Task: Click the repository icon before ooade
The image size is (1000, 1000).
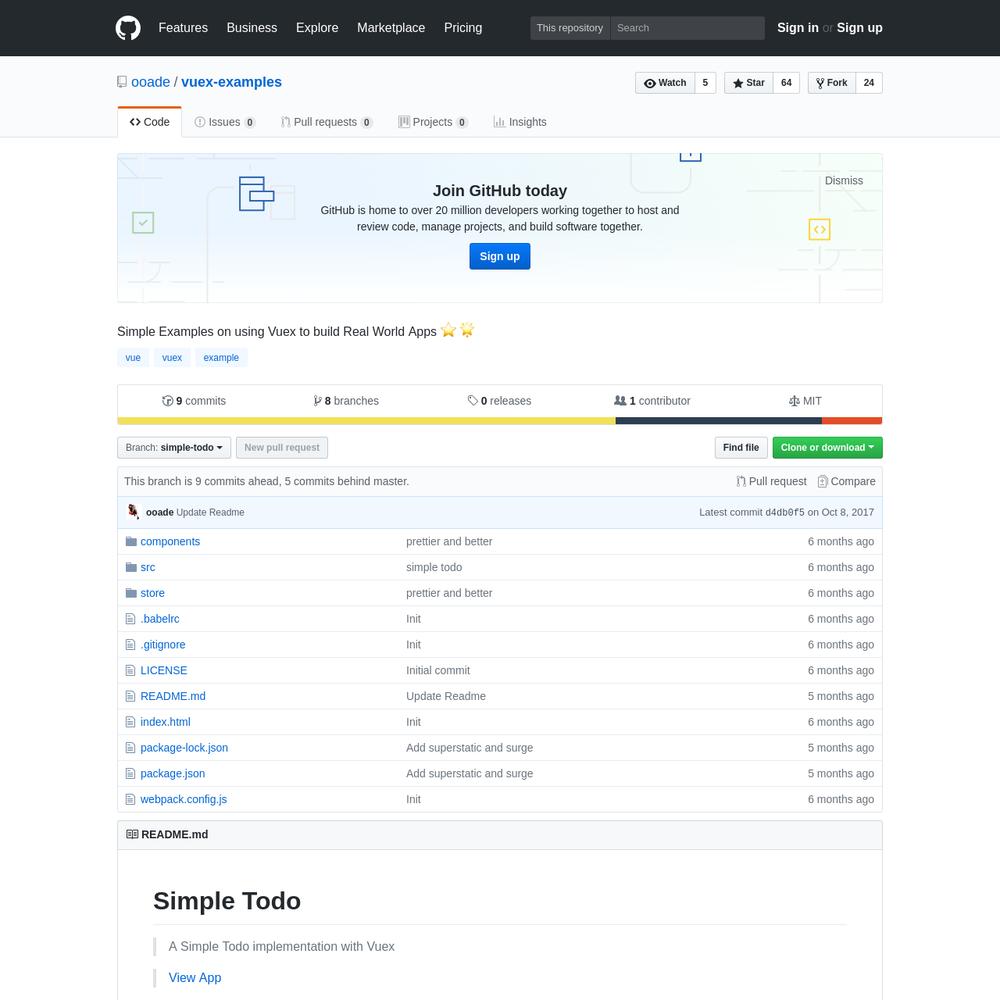Action: pyautogui.click(x=122, y=82)
